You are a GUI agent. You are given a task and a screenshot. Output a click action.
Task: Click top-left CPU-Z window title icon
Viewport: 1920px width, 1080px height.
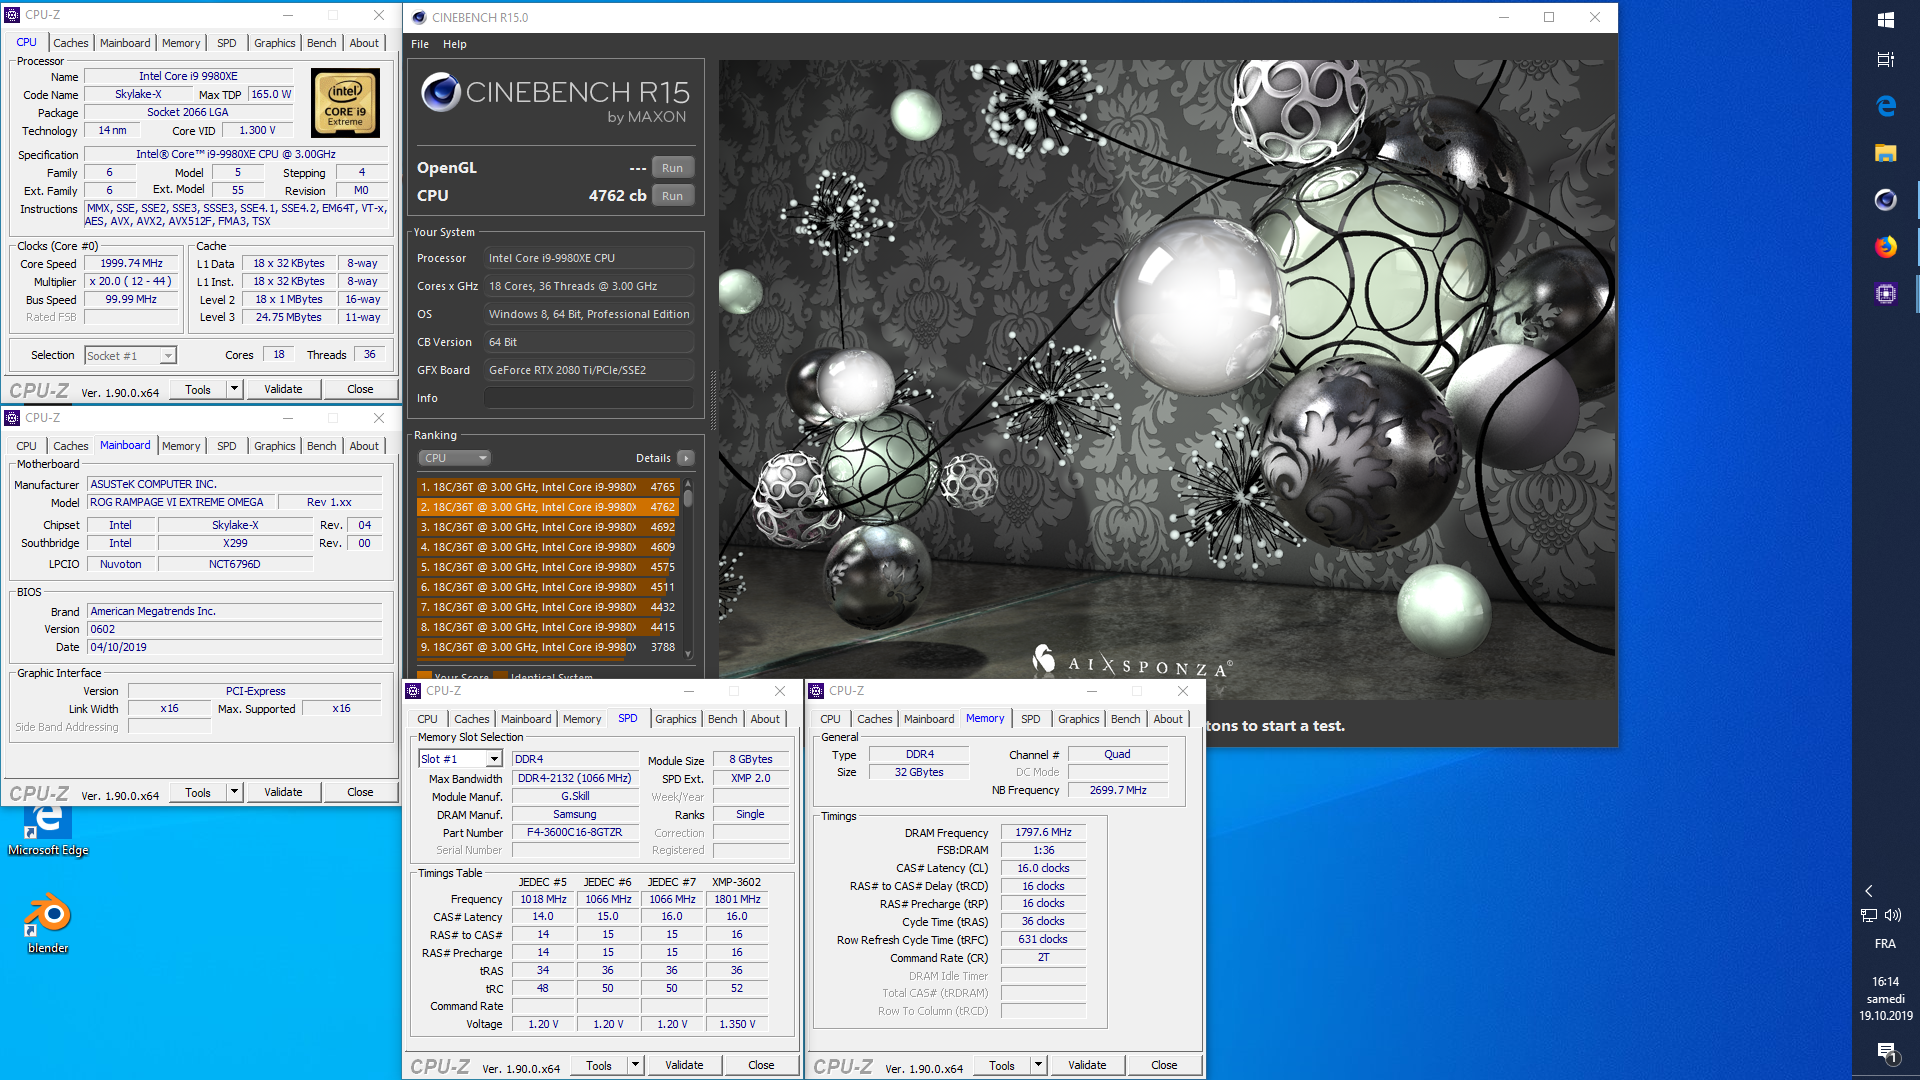point(12,15)
